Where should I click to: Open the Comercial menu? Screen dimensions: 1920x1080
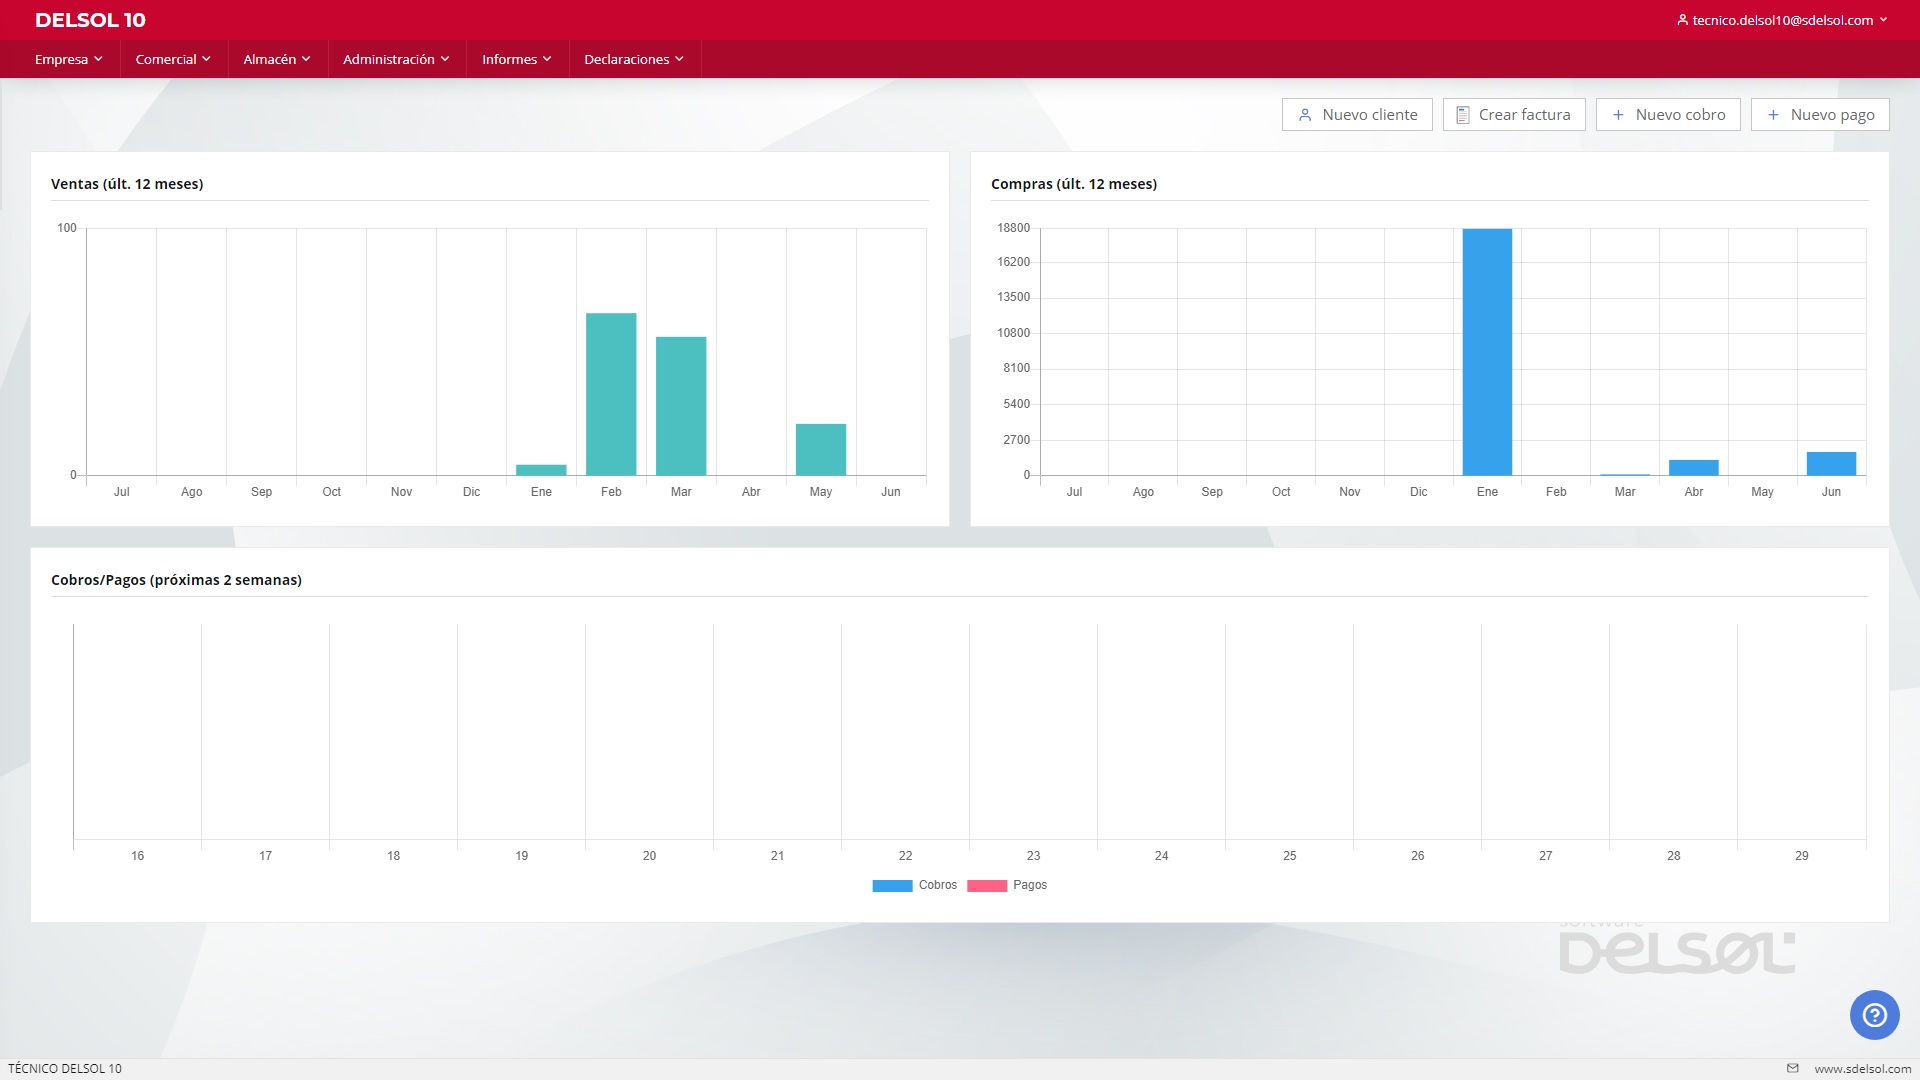[x=173, y=59]
